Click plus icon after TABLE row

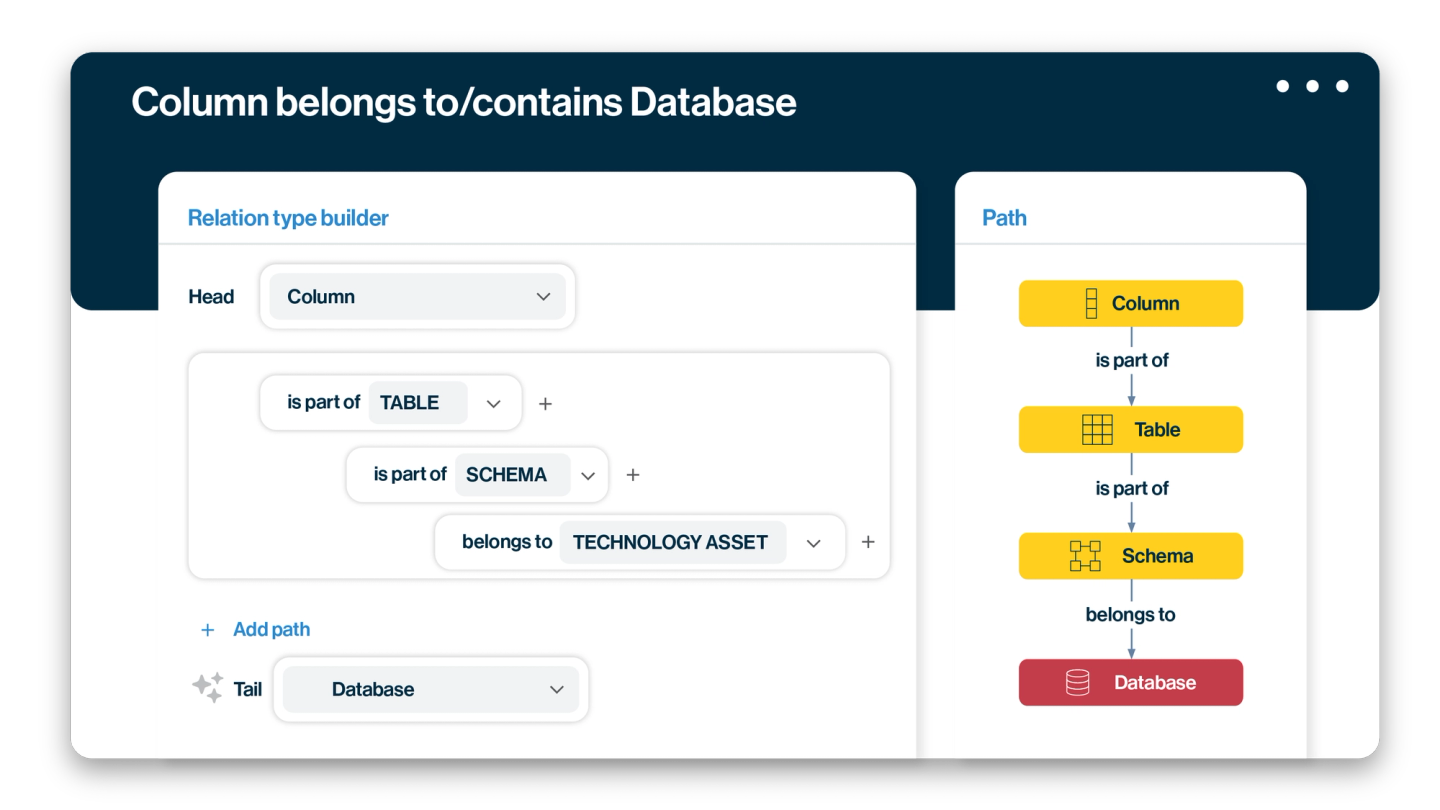[545, 404]
